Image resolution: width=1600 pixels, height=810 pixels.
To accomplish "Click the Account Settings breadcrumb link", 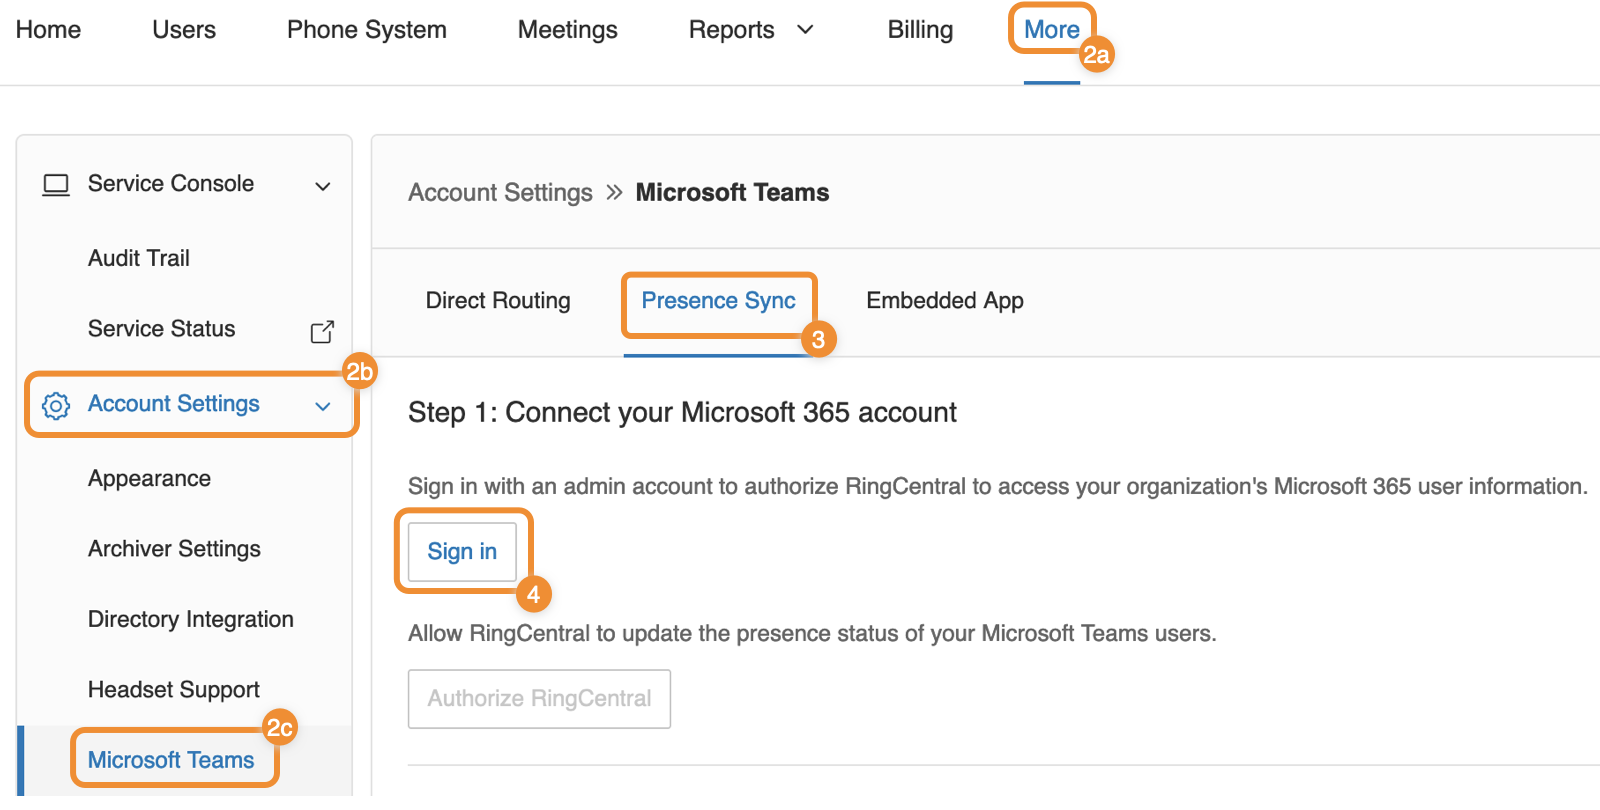I will tap(500, 192).
